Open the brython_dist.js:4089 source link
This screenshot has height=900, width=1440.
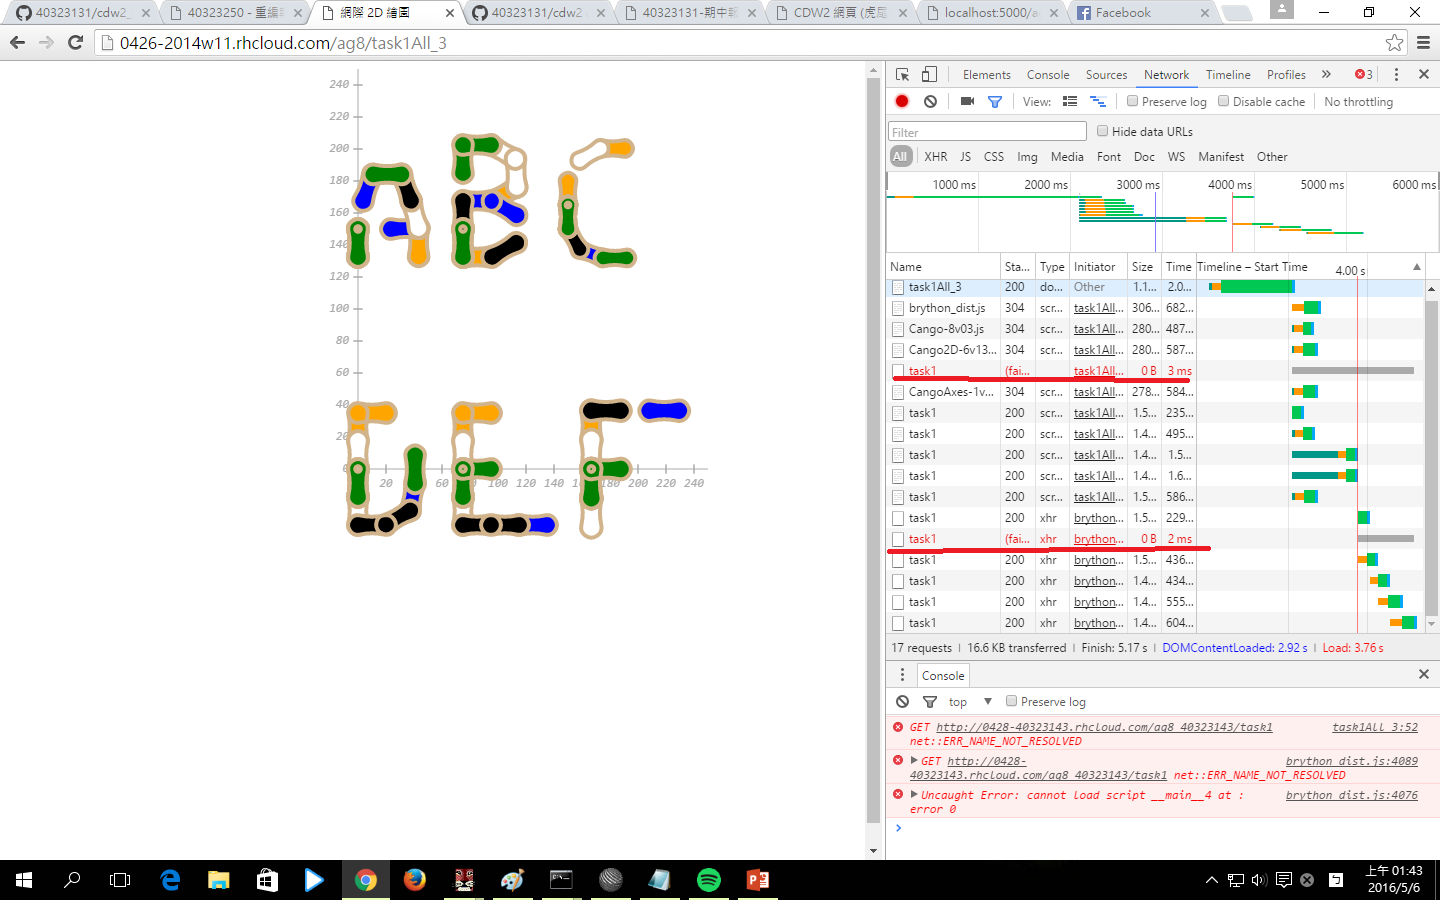pos(1352,761)
